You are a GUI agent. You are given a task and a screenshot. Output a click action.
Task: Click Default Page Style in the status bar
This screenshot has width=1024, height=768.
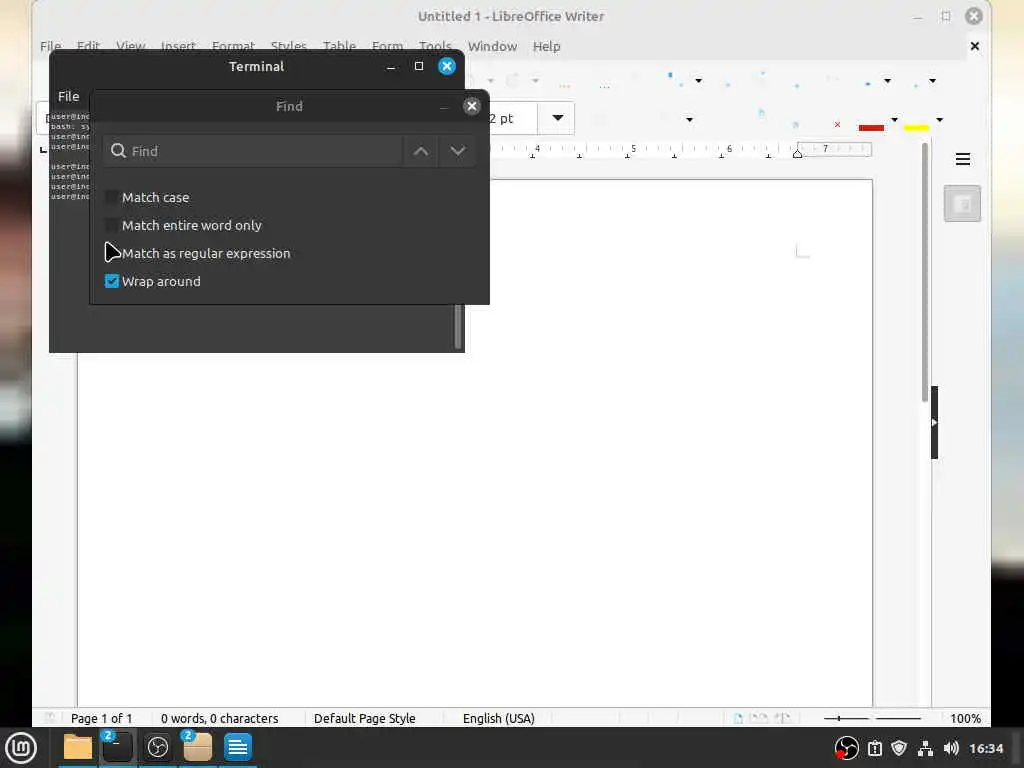point(364,718)
